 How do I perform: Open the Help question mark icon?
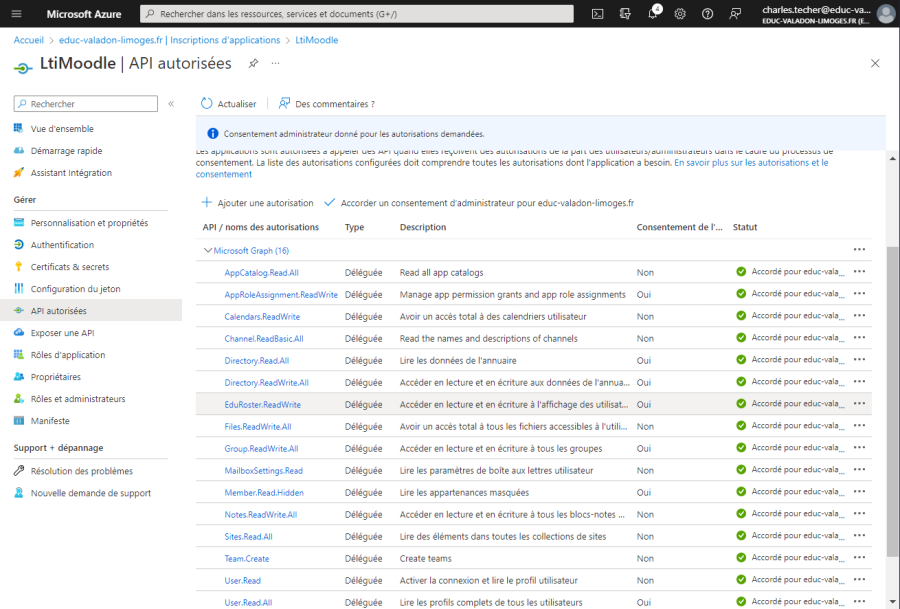pyautogui.click(x=708, y=14)
